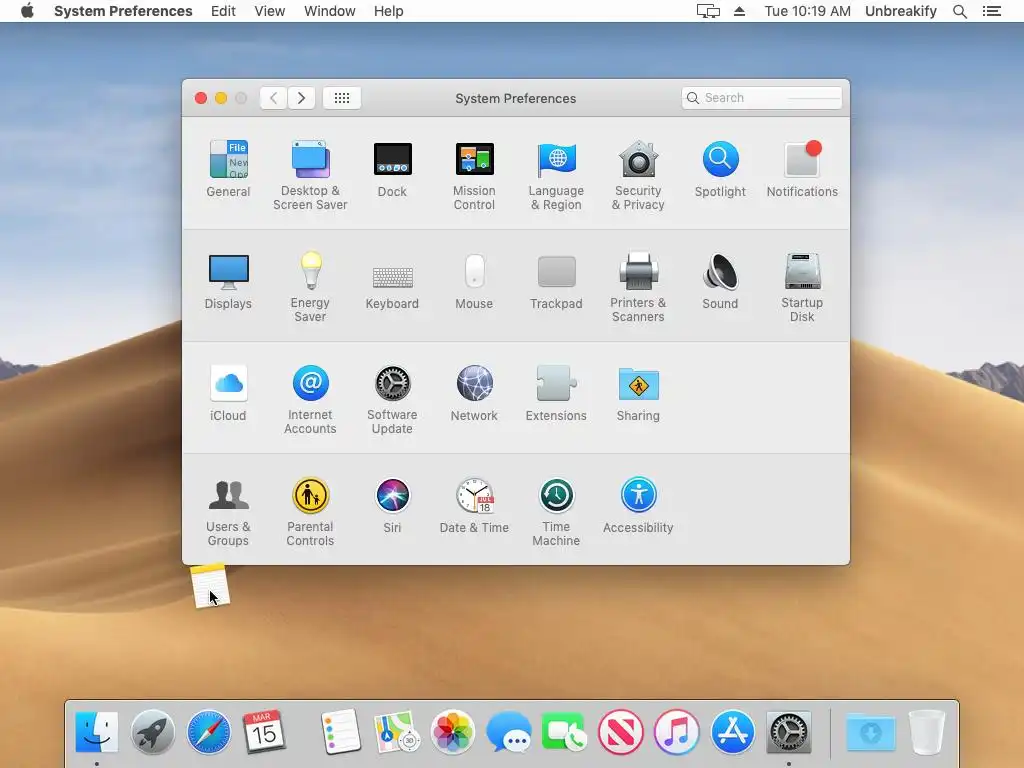Image resolution: width=1024 pixels, height=768 pixels.
Task: Open the Apple menu
Action: tap(27, 11)
